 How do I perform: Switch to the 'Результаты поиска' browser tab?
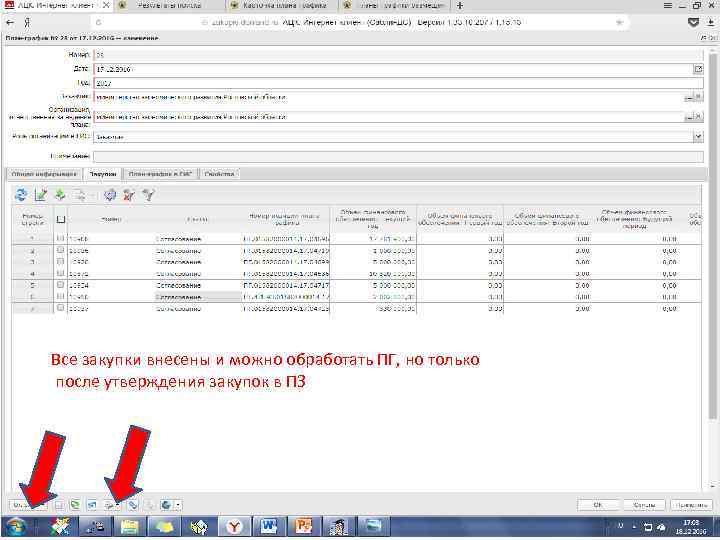coord(170,6)
